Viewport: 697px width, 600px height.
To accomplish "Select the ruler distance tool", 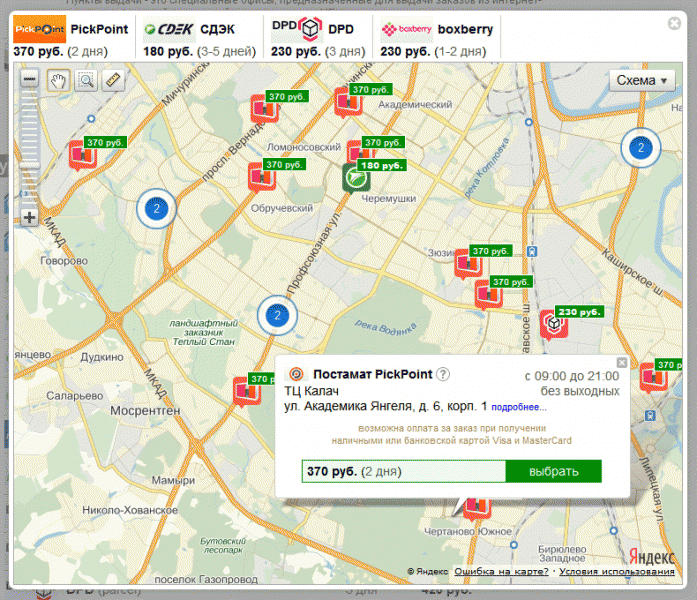I will [113, 80].
